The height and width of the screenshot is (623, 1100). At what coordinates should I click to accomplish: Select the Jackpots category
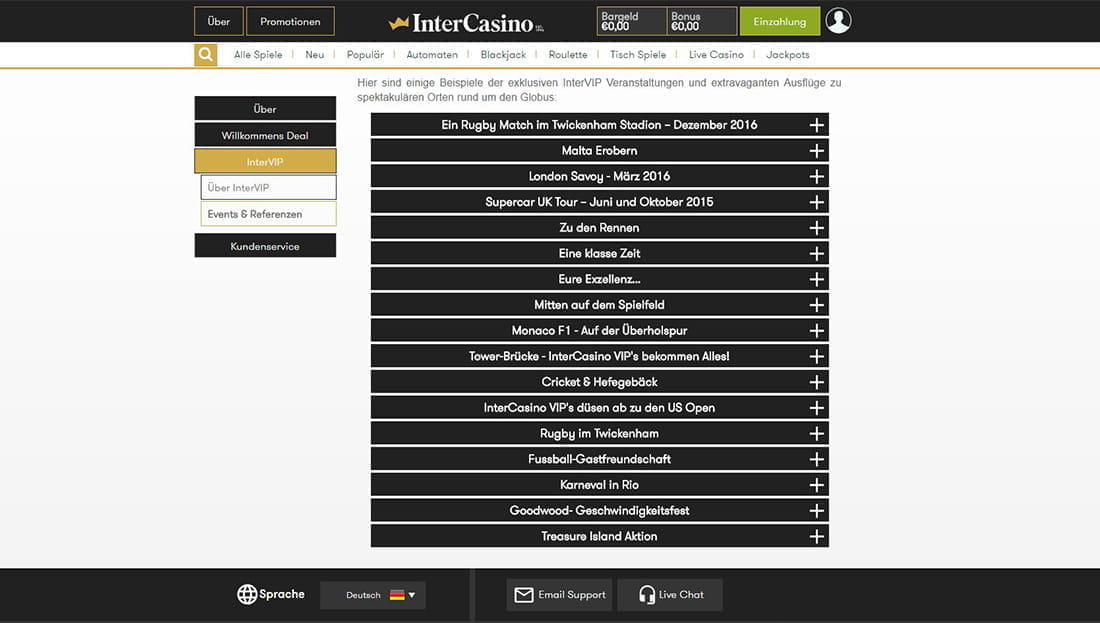coord(788,55)
